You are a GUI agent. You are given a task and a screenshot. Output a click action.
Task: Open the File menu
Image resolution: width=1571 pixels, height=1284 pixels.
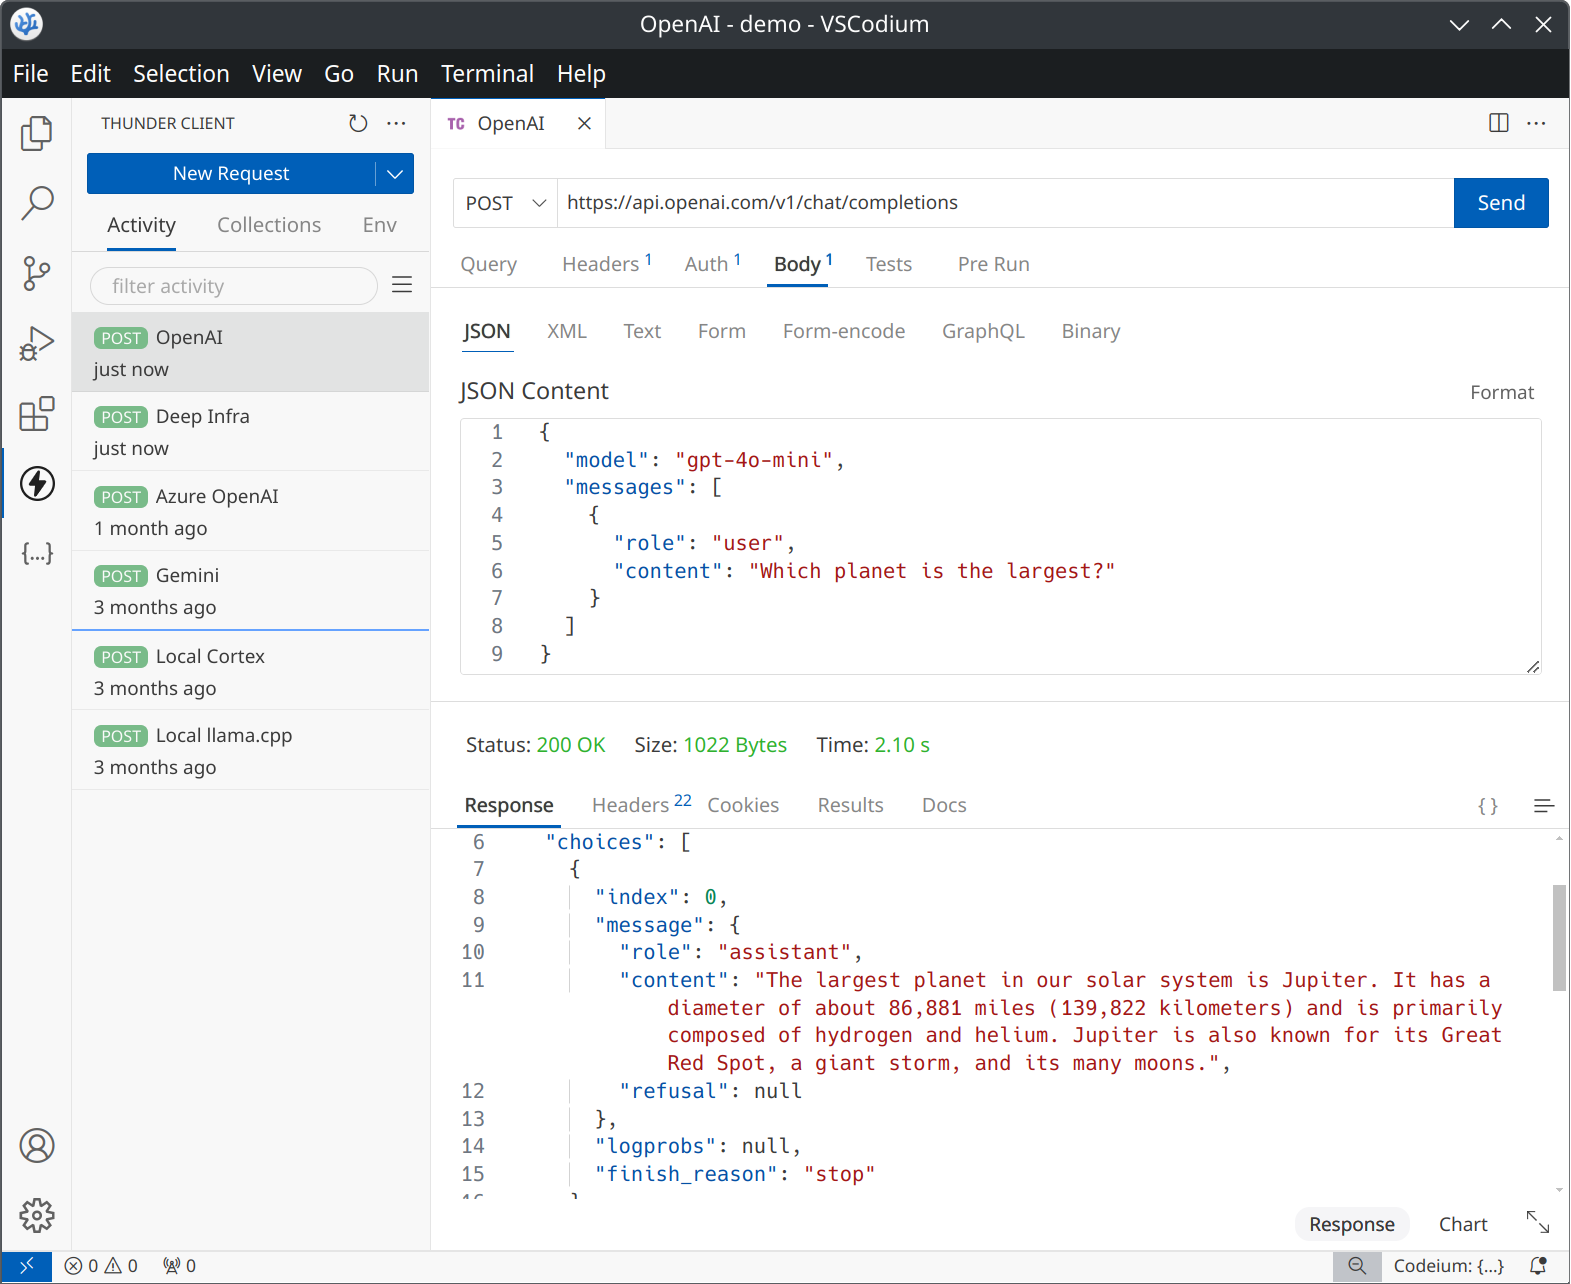click(x=31, y=74)
